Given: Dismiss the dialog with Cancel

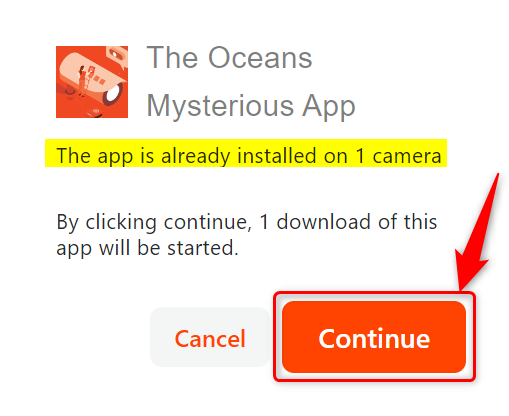Looking at the screenshot, I should click(x=210, y=337).
